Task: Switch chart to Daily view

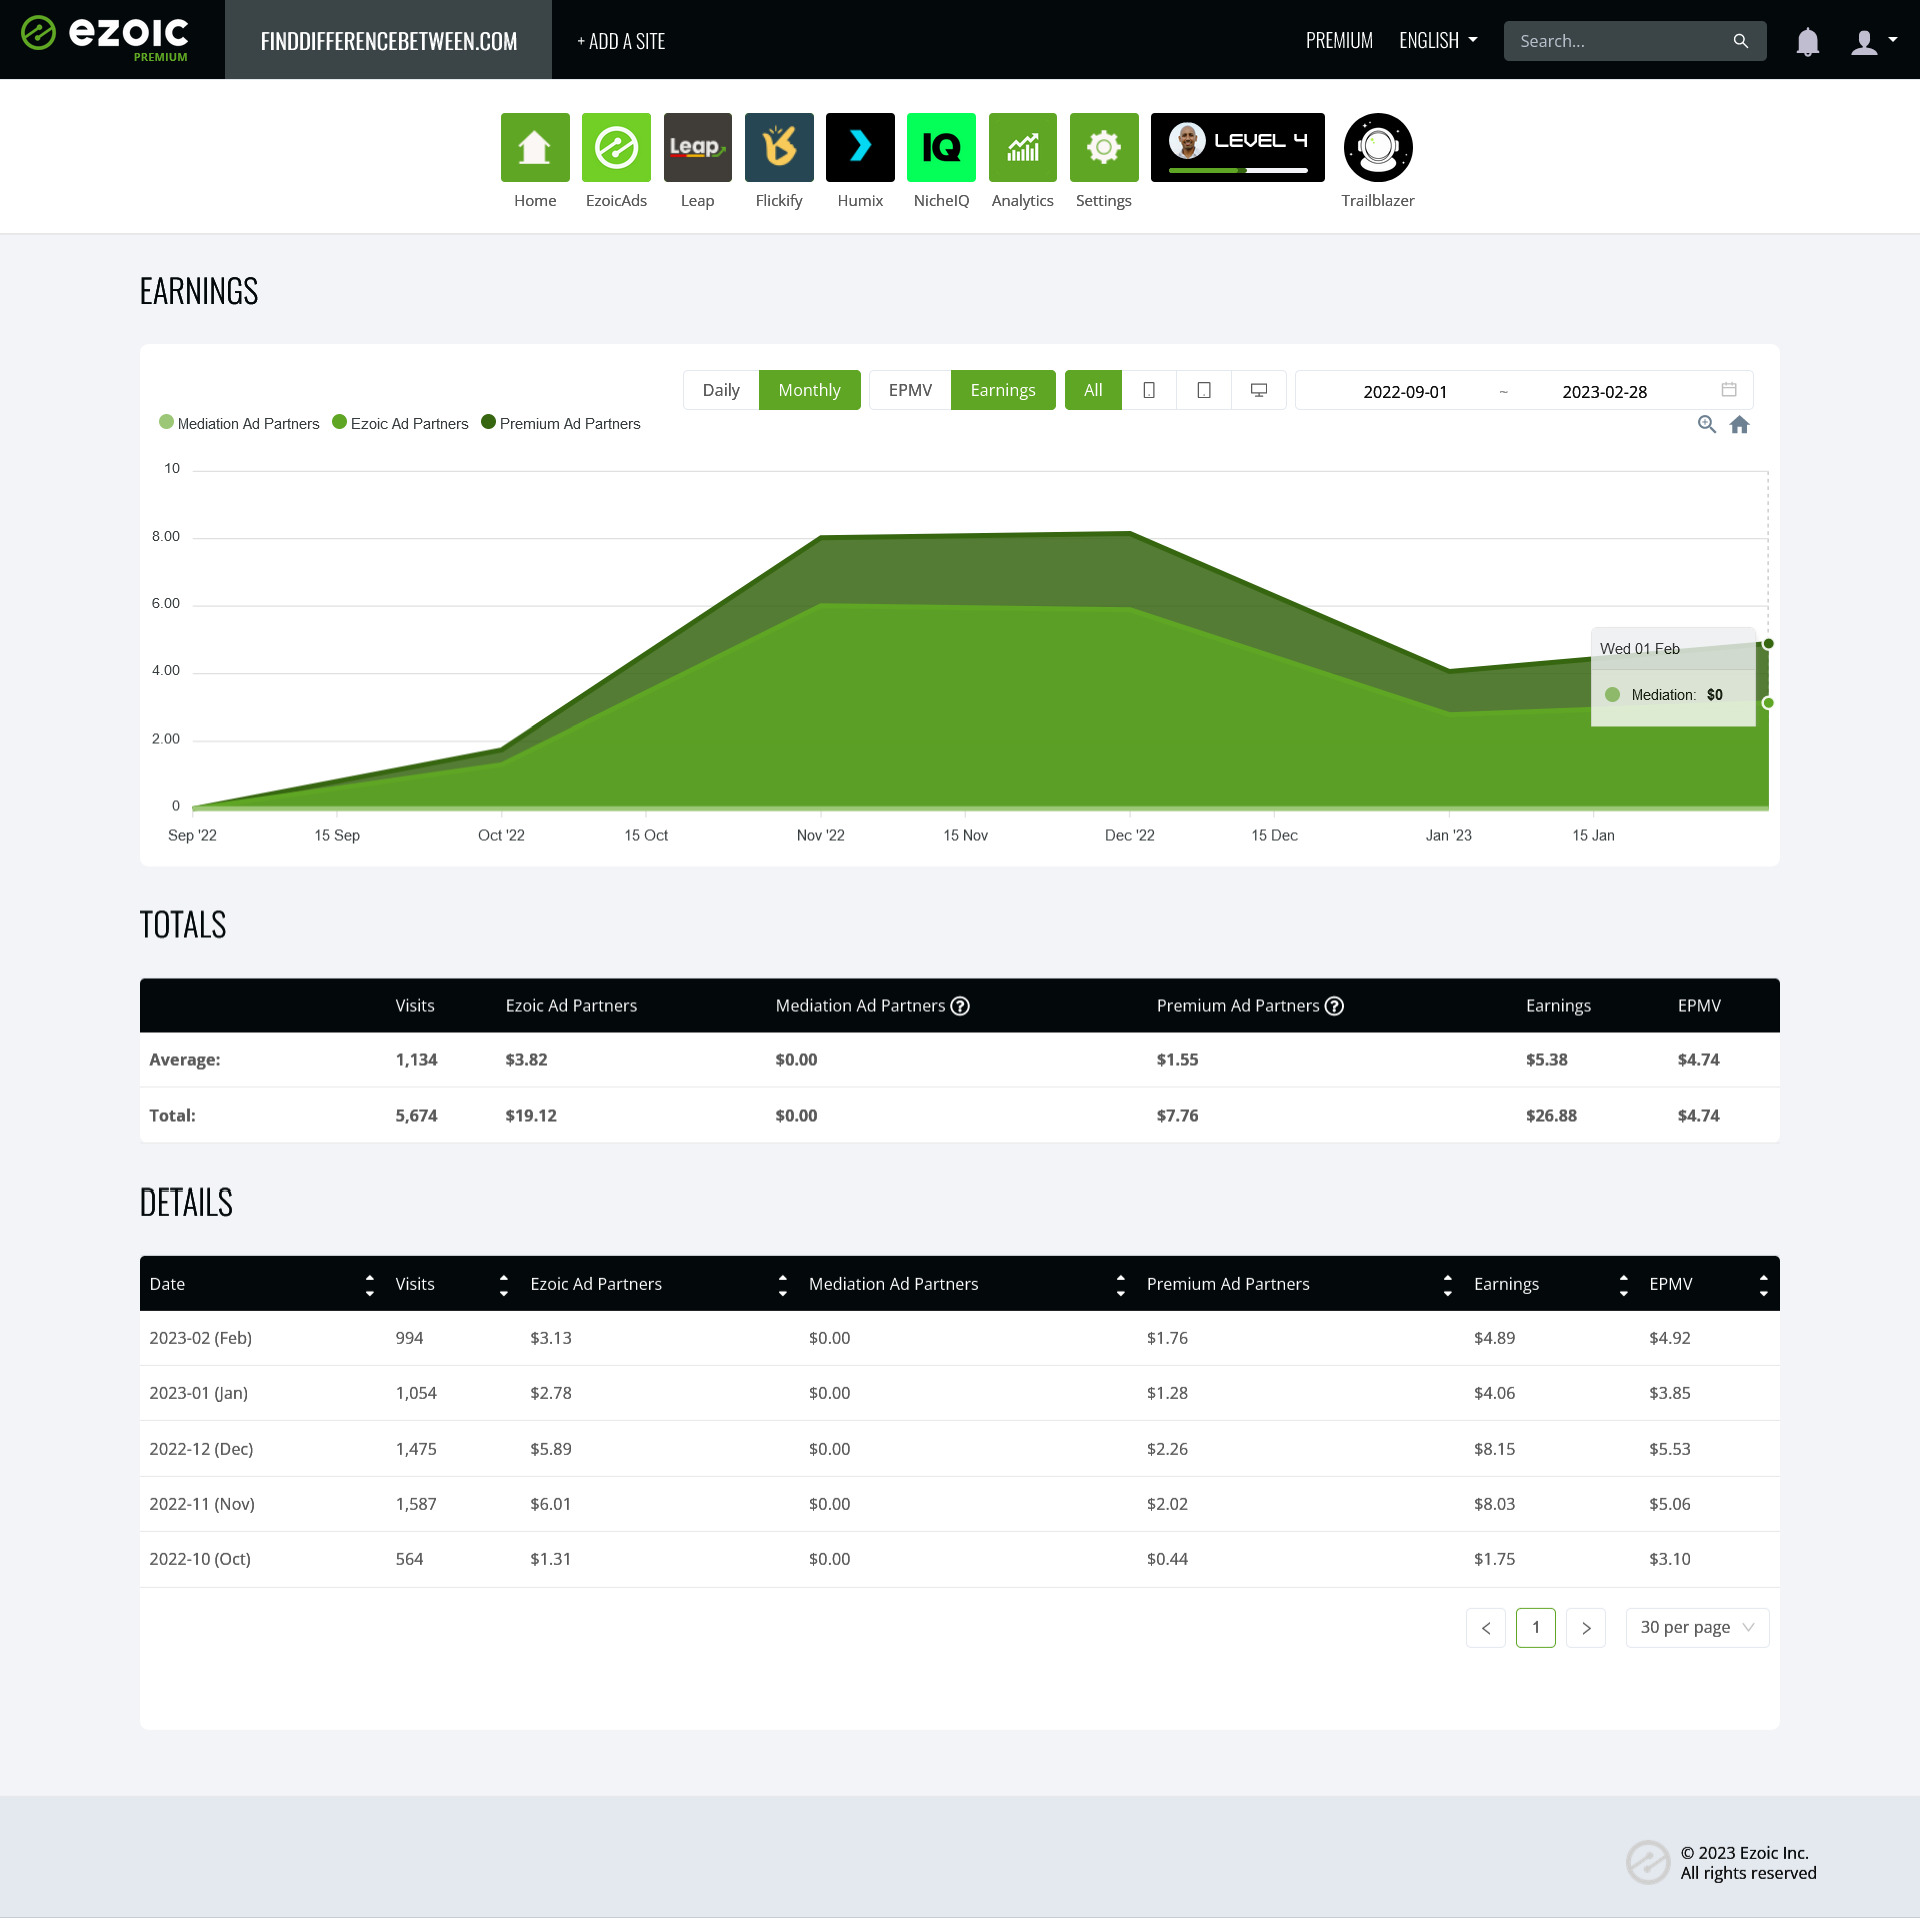Action: [721, 390]
